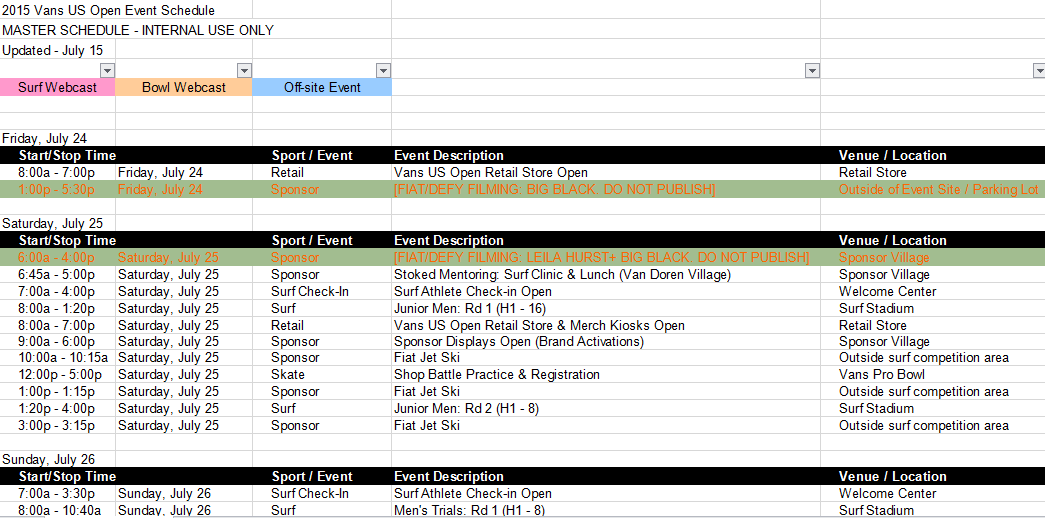Click 'Vans US Open Retail Store Open' description
The width and height of the screenshot is (1045, 518).
click(x=491, y=173)
